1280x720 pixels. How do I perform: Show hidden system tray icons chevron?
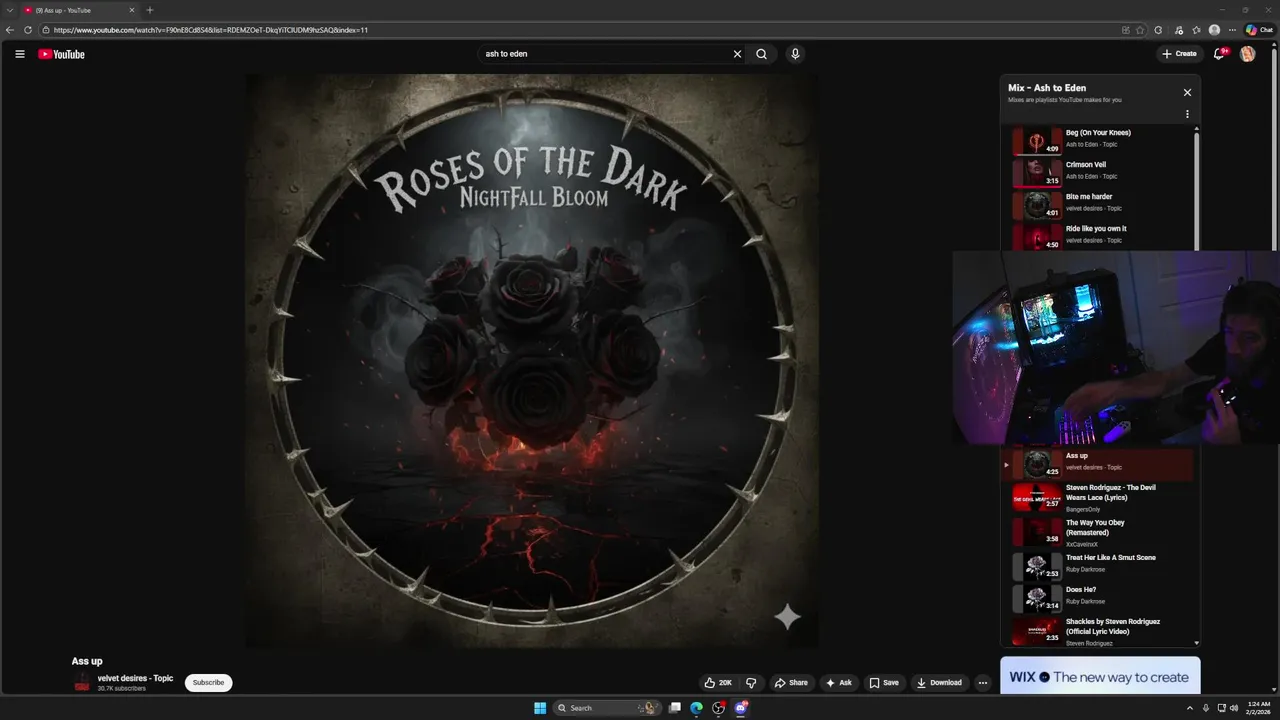[x=1191, y=708]
